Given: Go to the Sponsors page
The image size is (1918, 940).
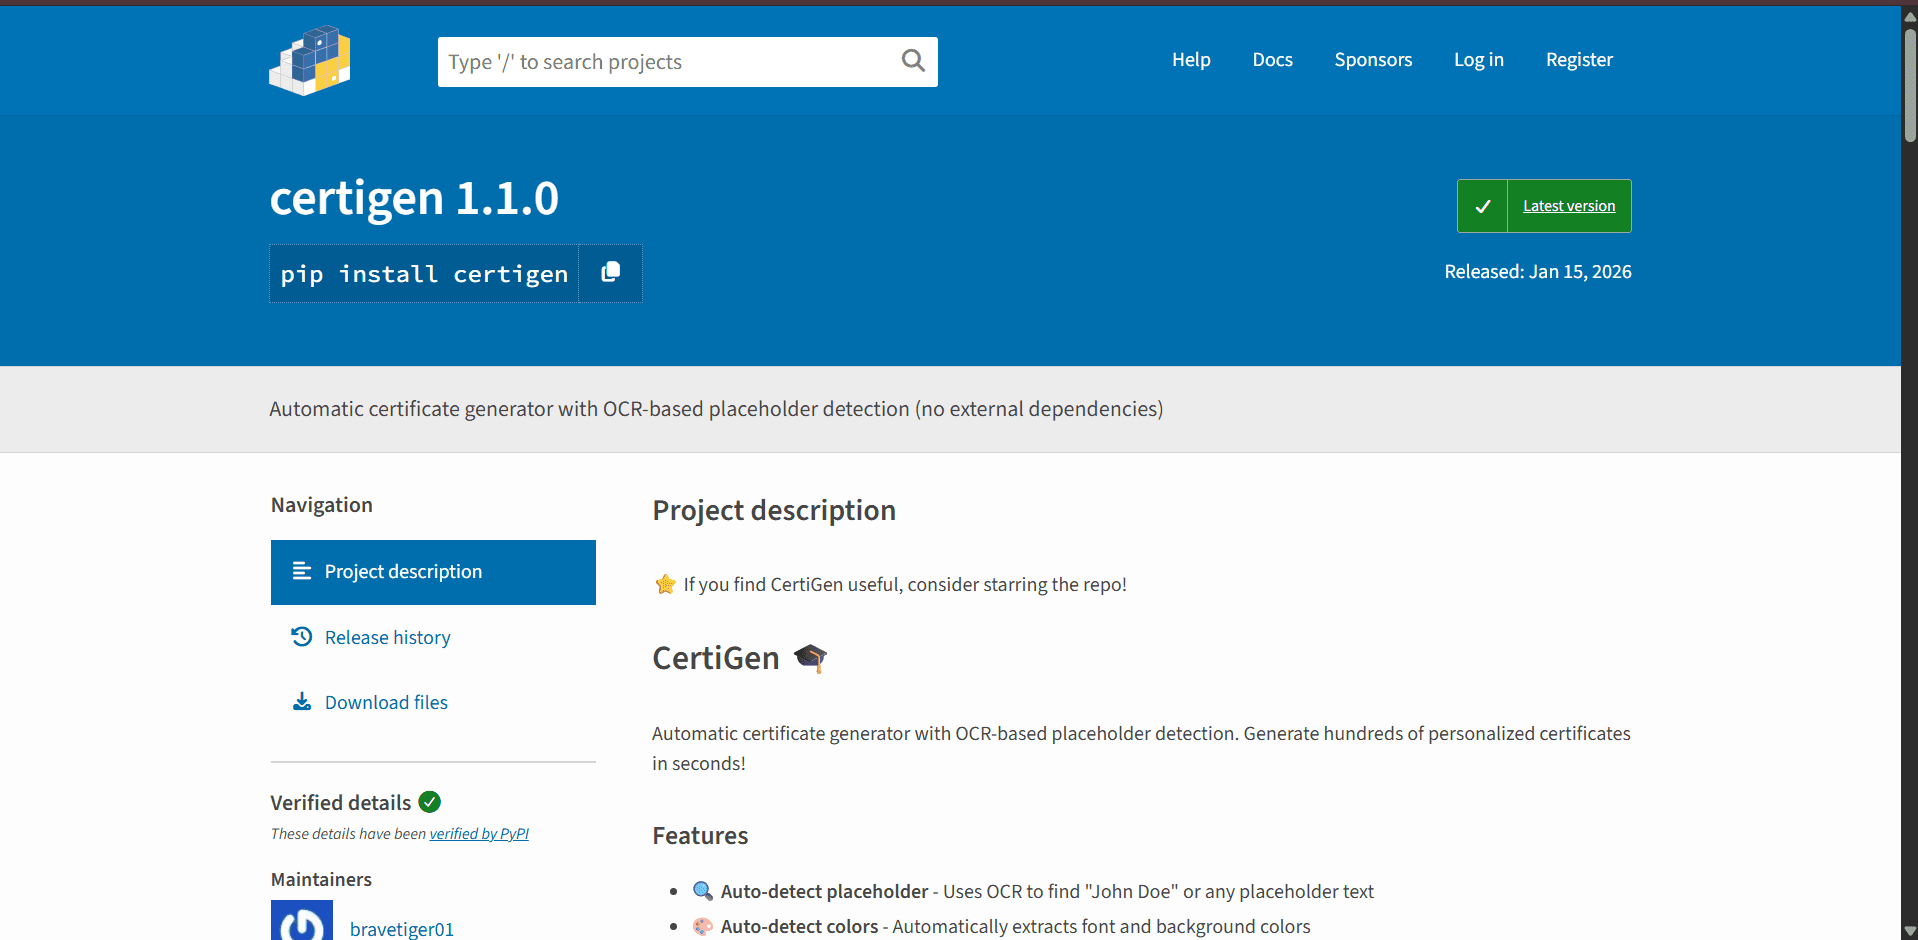Looking at the screenshot, I should (x=1373, y=60).
